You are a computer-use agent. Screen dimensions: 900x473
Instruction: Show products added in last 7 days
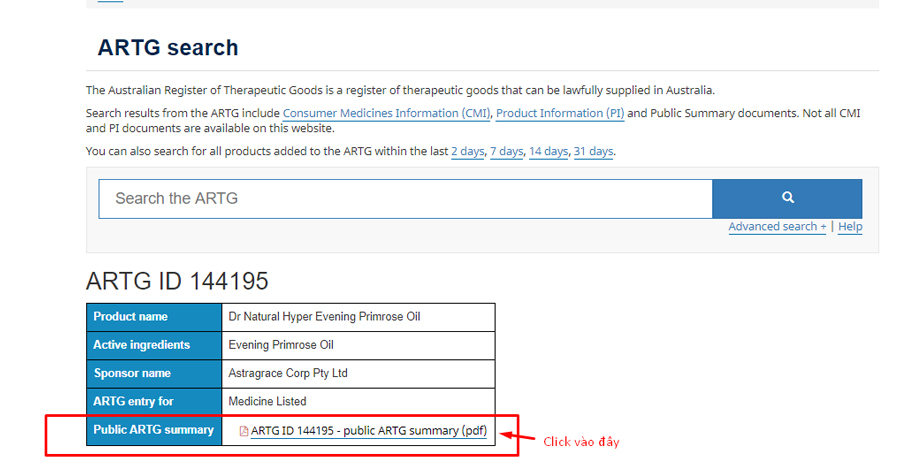(x=506, y=152)
